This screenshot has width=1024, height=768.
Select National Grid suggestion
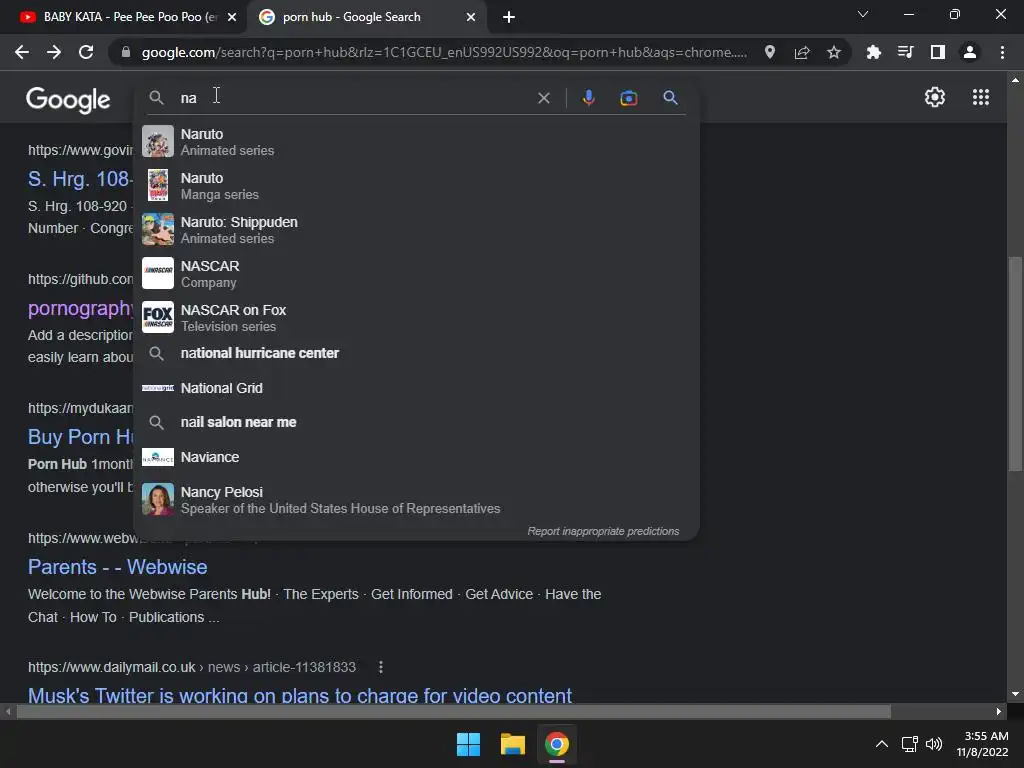[x=416, y=388]
